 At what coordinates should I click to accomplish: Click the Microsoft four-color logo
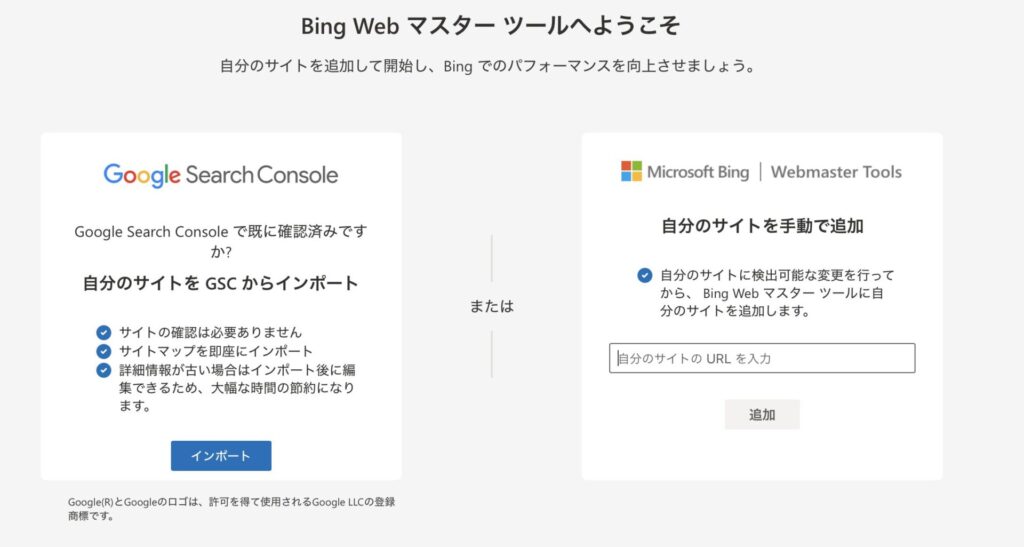[631, 172]
